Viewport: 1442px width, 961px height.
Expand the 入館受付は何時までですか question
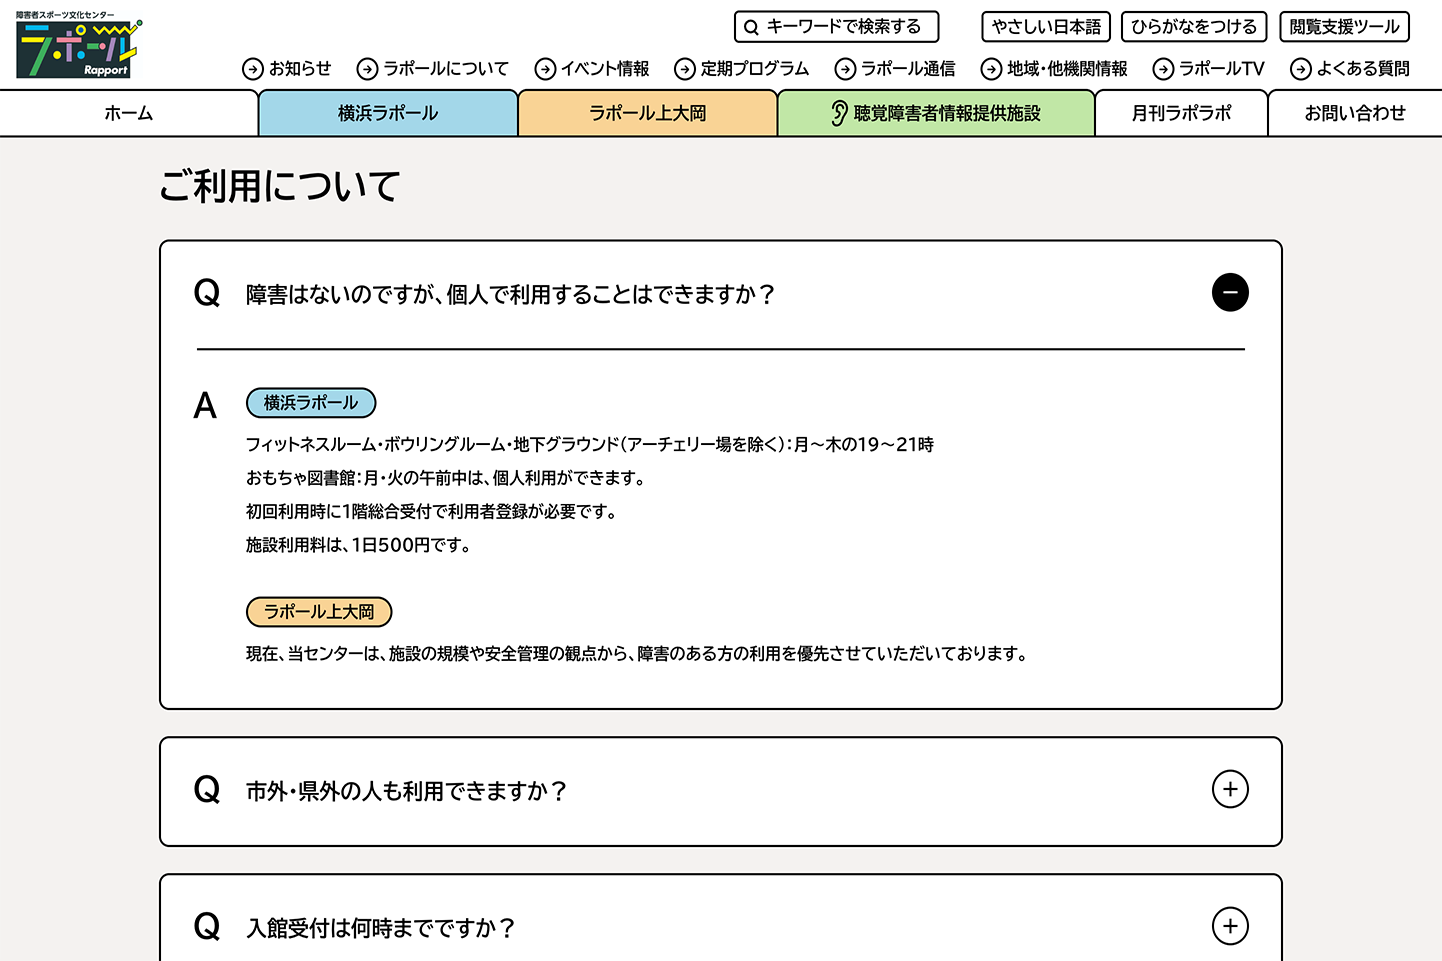click(x=1230, y=927)
